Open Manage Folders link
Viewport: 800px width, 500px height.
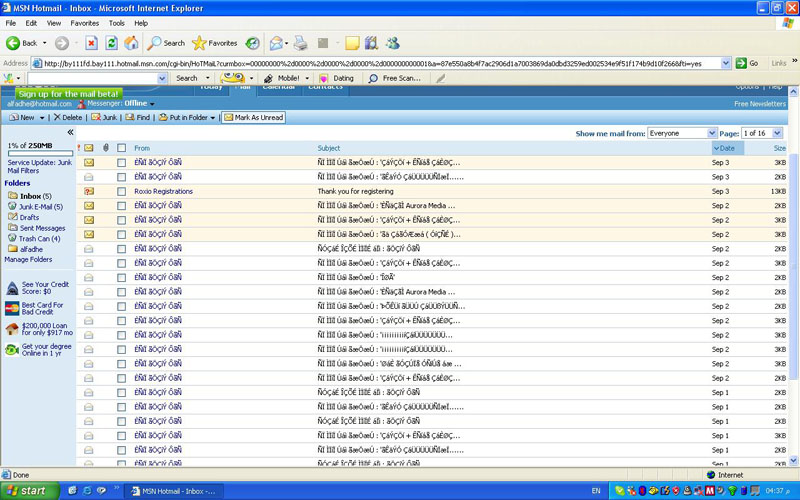(x=28, y=259)
